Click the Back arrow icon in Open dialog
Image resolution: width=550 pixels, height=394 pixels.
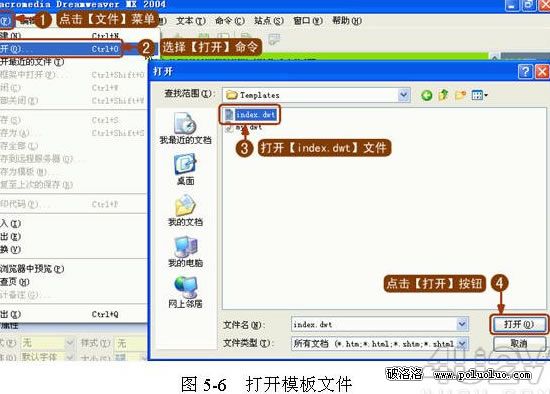[427, 95]
